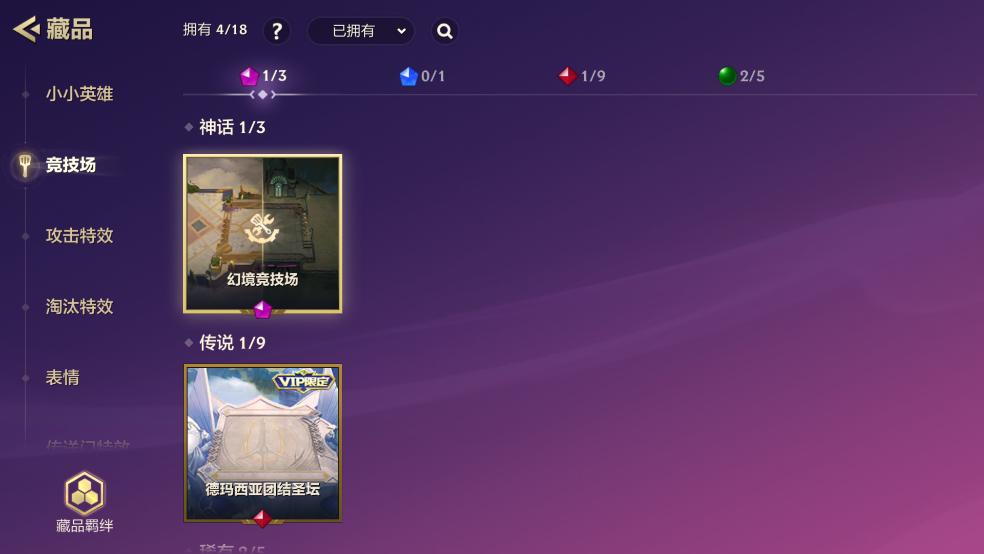This screenshot has height=554, width=984.
Task: Click the magnifier search icon
Action: coord(445,31)
